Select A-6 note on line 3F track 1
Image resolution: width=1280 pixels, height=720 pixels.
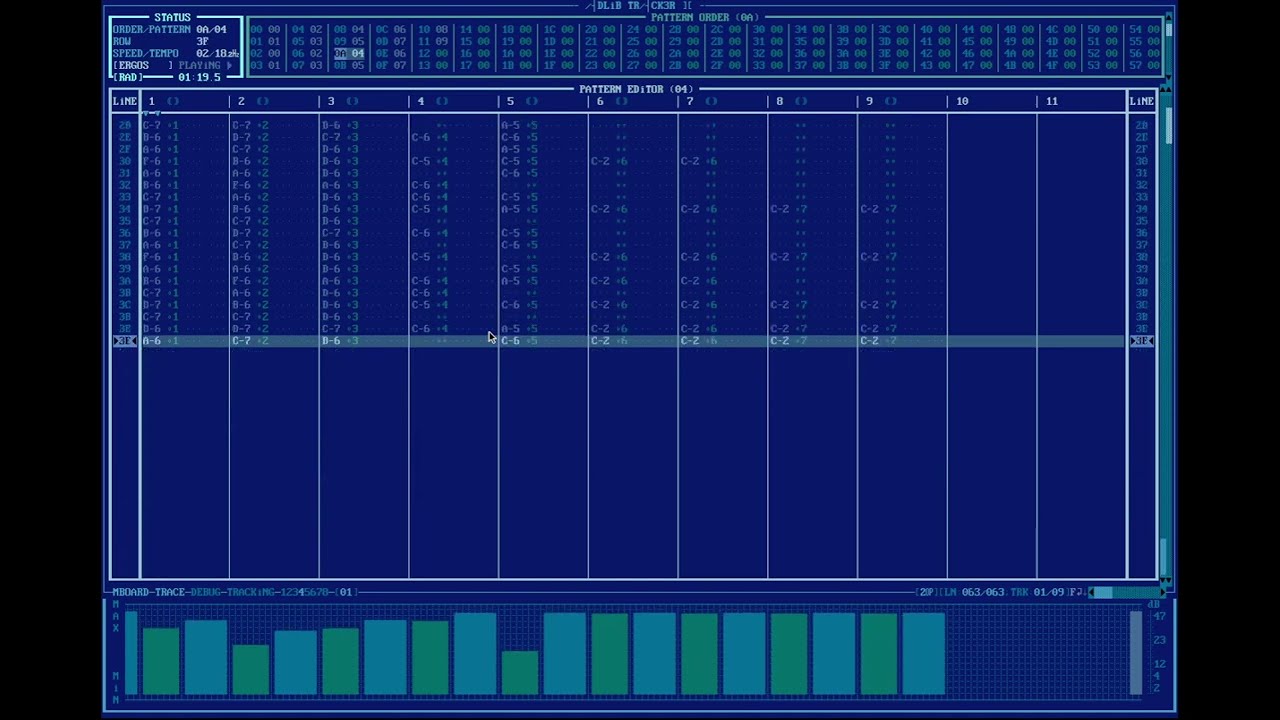pyautogui.click(x=153, y=341)
